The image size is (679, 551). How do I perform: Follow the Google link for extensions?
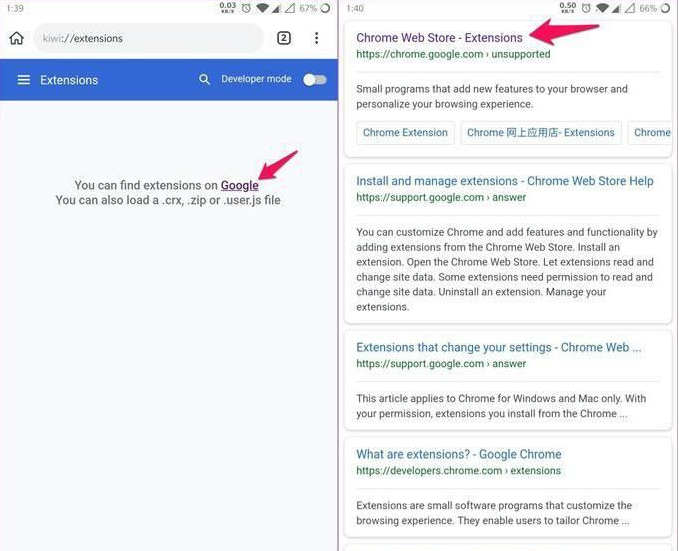click(239, 185)
